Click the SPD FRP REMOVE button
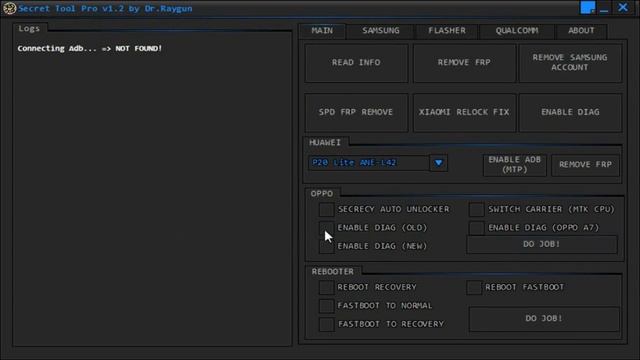The height and width of the screenshot is (360, 640). [356, 112]
